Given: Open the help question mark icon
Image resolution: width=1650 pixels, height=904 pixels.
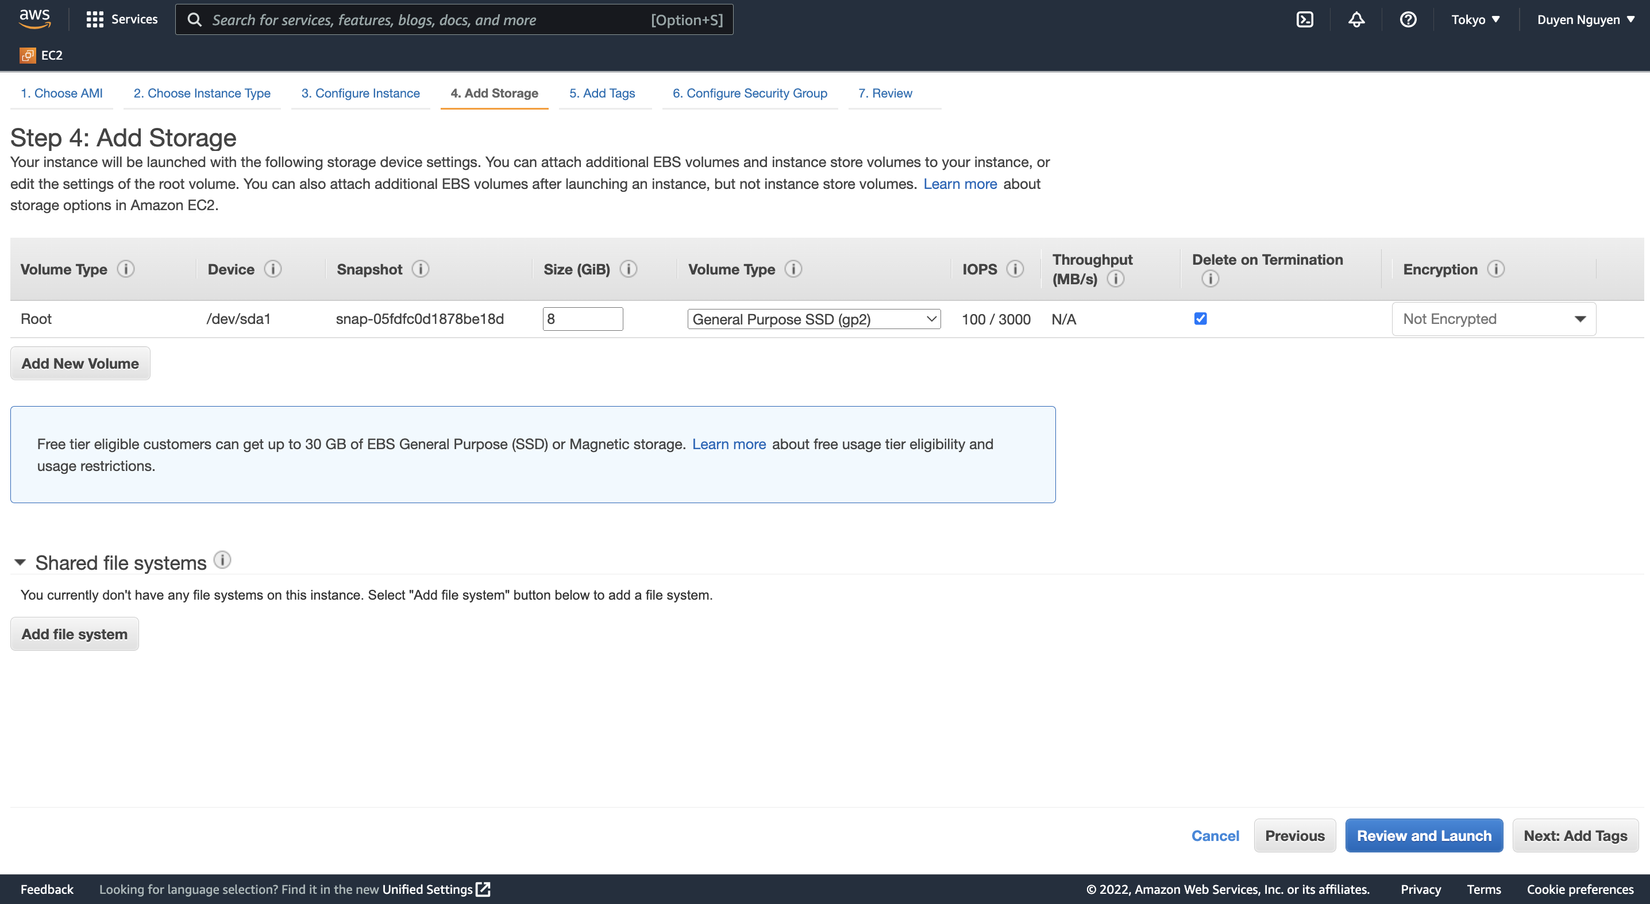Looking at the screenshot, I should 1408,20.
